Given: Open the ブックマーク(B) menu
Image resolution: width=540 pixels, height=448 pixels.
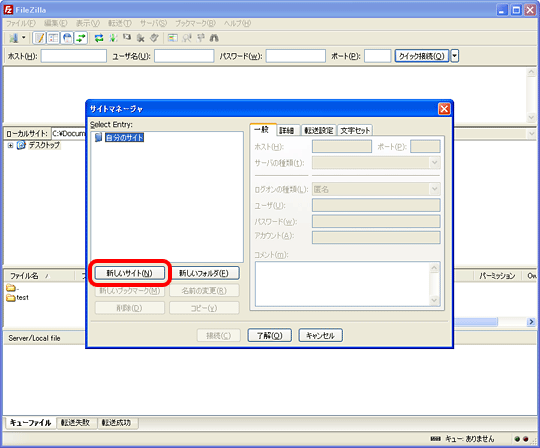Looking at the screenshot, I should (195, 23).
